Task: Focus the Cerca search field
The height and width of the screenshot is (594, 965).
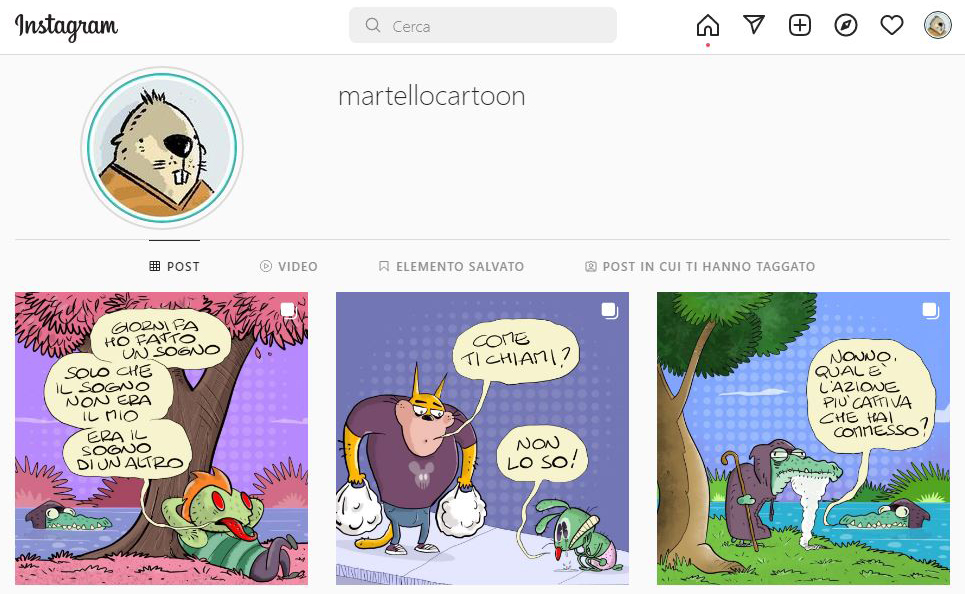Action: [x=482, y=25]
